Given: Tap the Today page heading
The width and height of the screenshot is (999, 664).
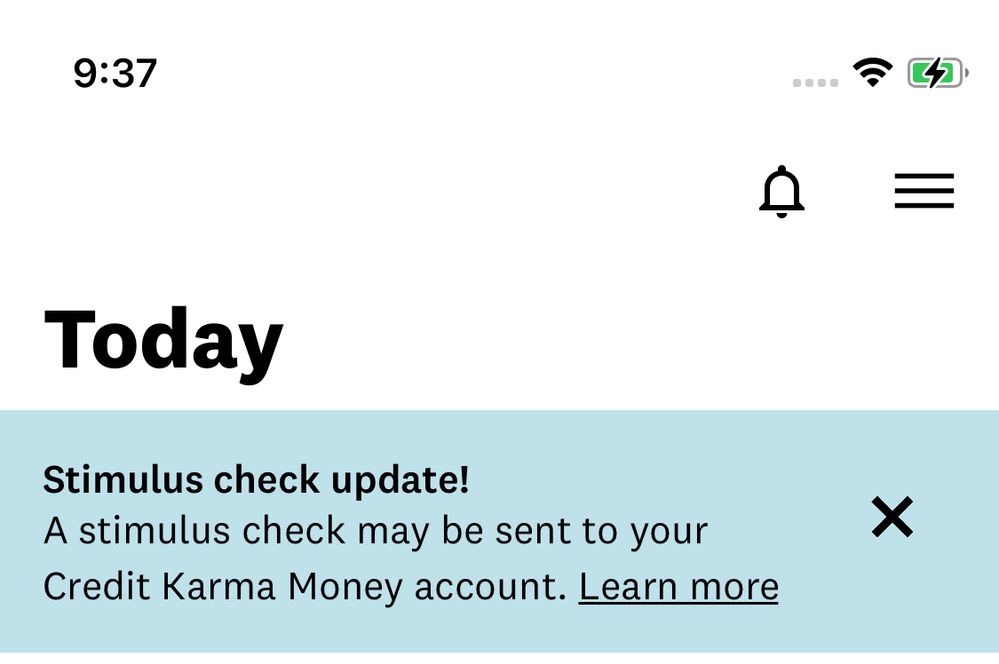Looking at the screenshot, I should pos(164,341).
